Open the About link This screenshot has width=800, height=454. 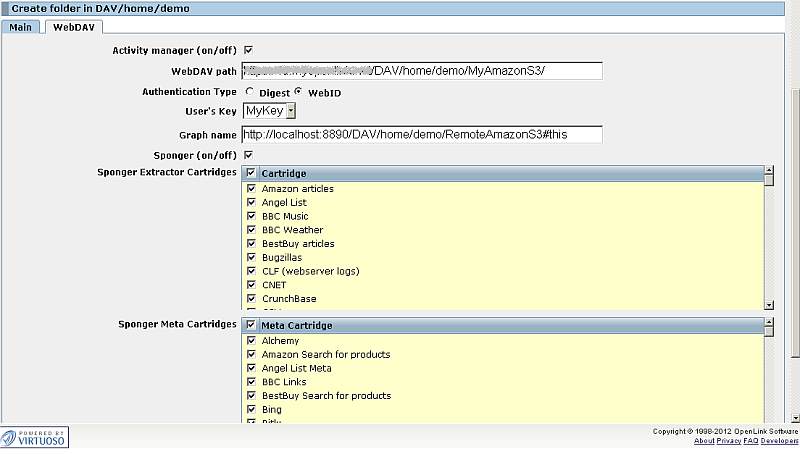click(x=704, y=441)
